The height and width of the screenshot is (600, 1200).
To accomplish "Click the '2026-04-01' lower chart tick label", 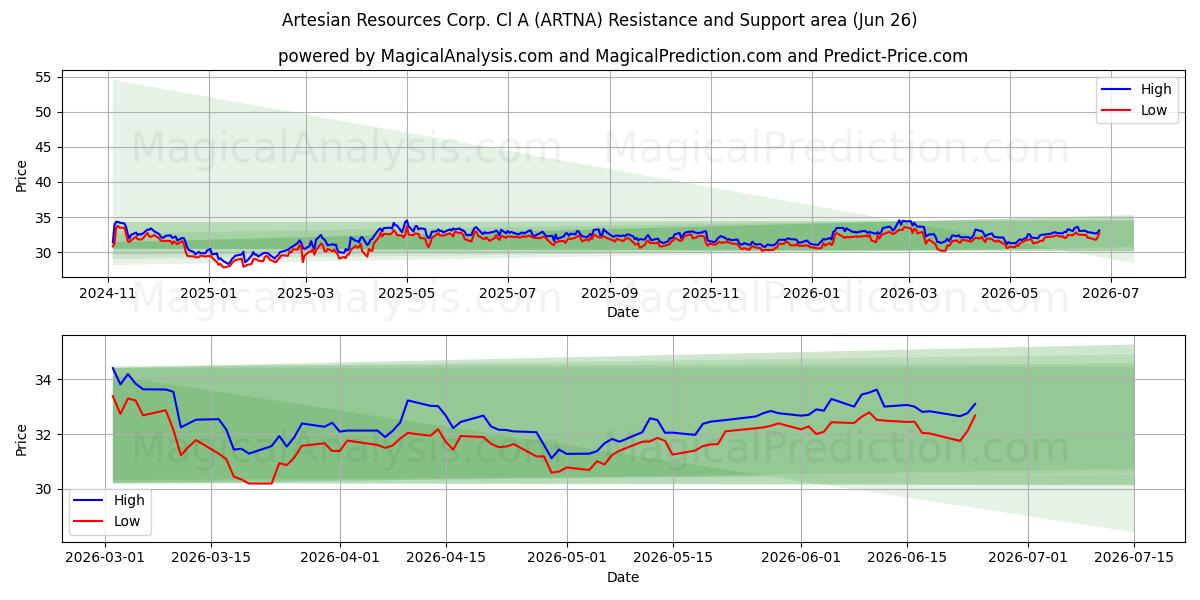I will pos(340,558).
